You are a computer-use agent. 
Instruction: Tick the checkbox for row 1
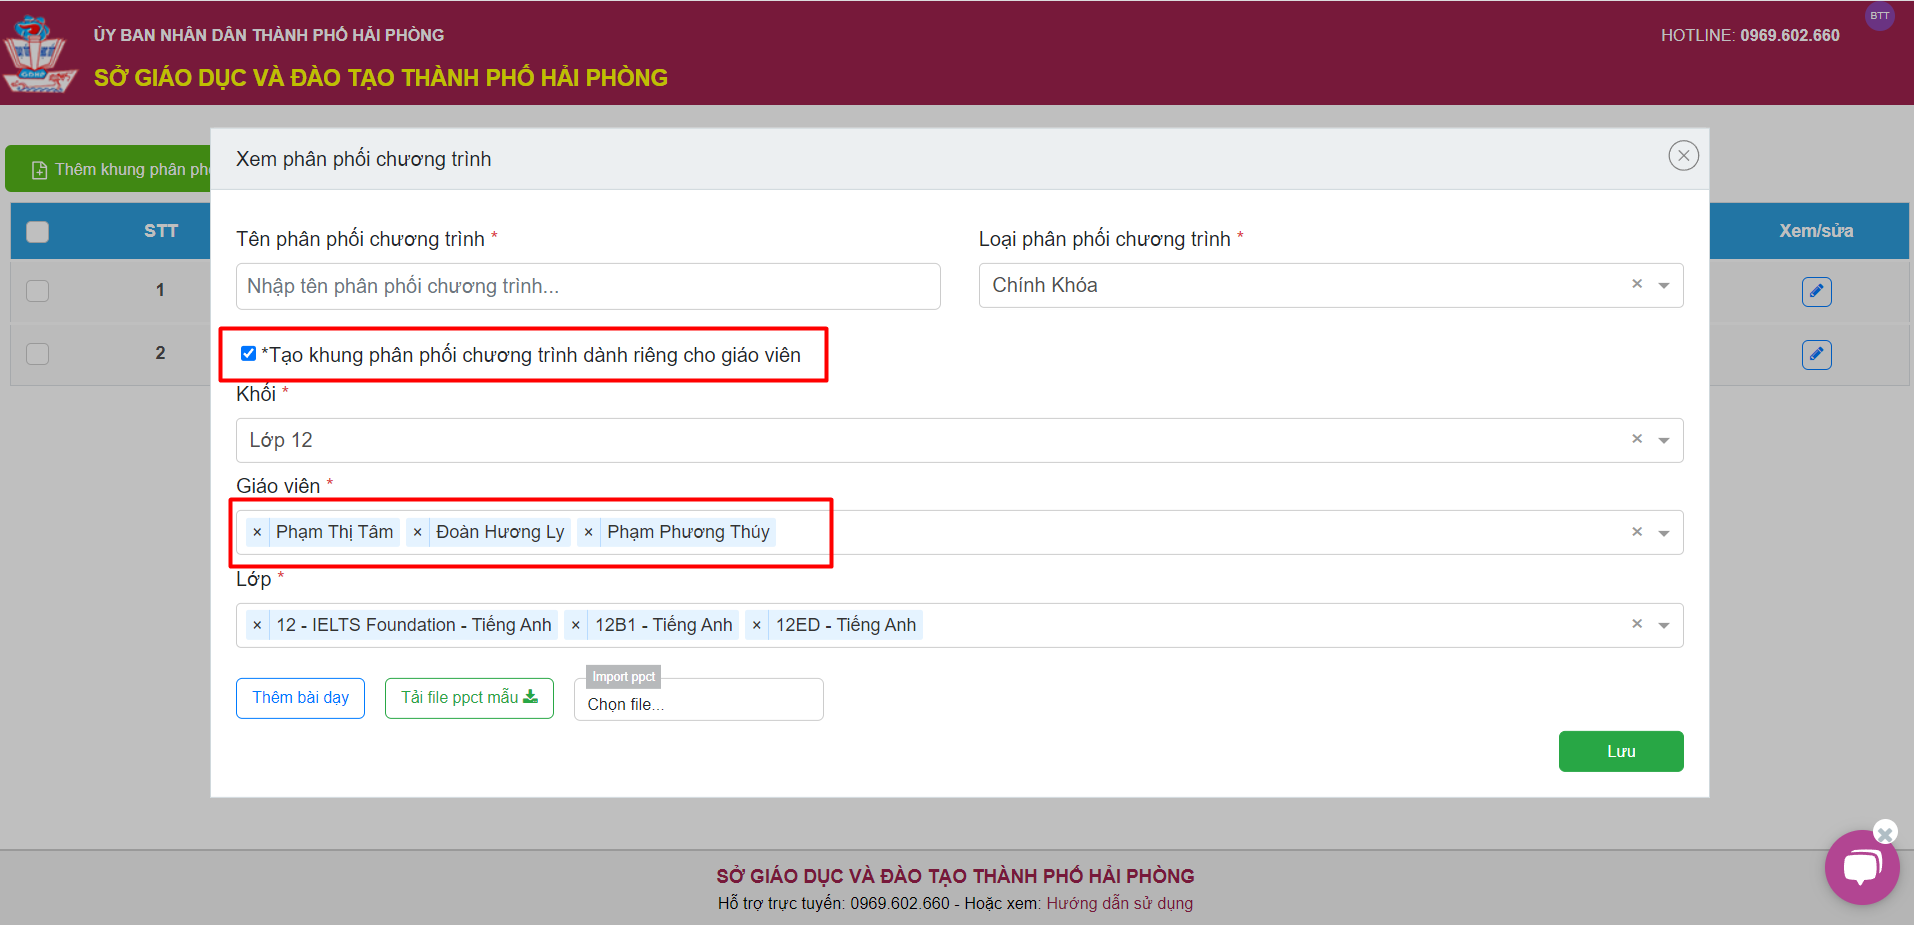tap(37, 291)
